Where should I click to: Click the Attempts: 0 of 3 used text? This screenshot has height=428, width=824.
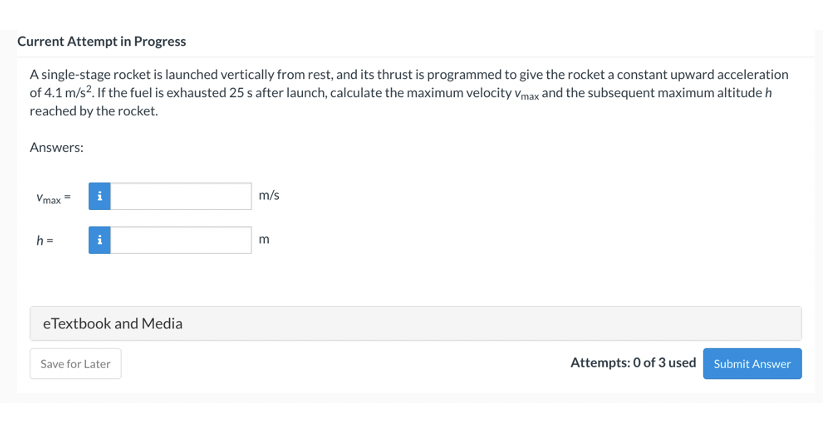(x=633, y=363)
